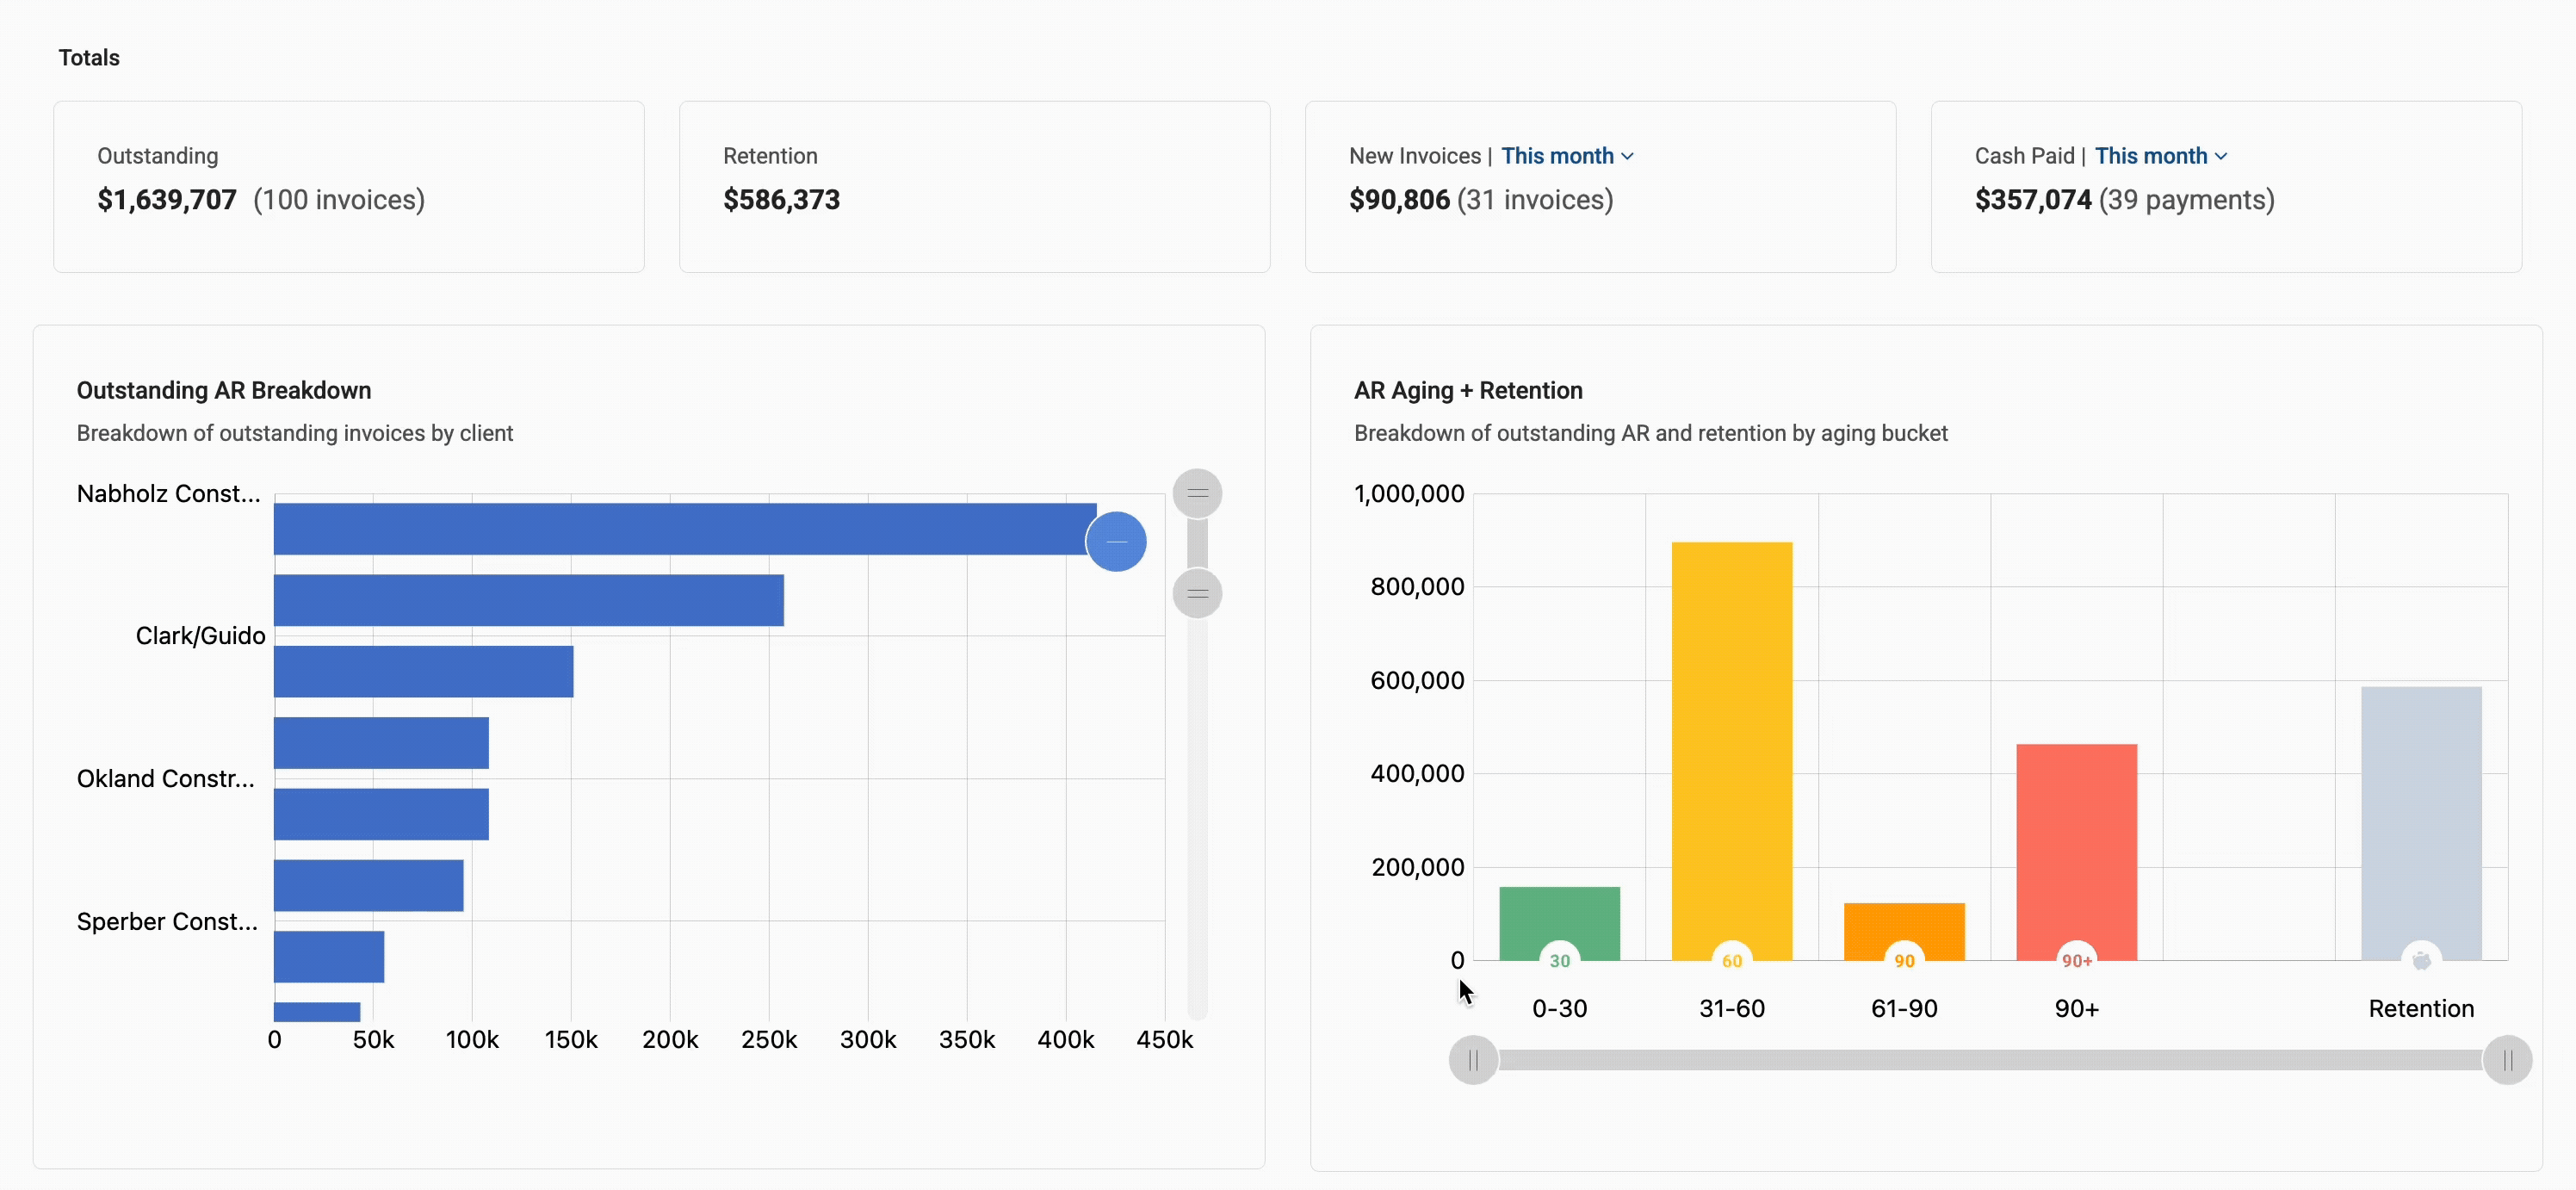This screenshot has width=2576, height=1190.
Task: Click the "90+" axis label below red bar
Action: point(2076,1009)
